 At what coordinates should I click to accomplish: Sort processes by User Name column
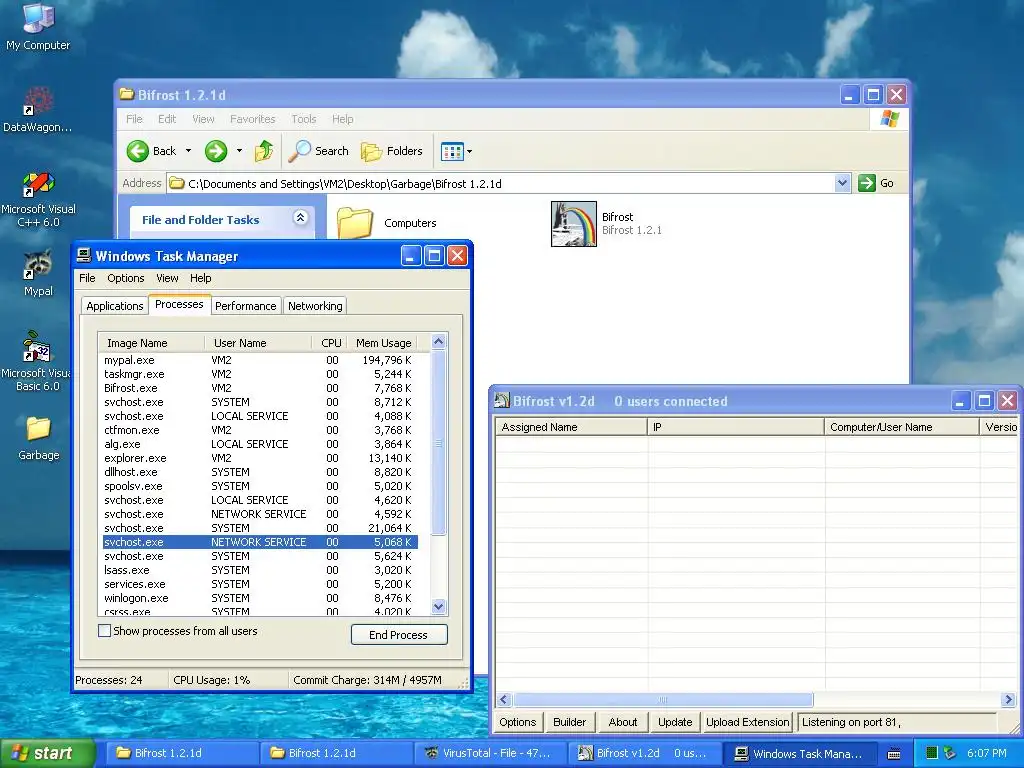click(x=257, y=343)
